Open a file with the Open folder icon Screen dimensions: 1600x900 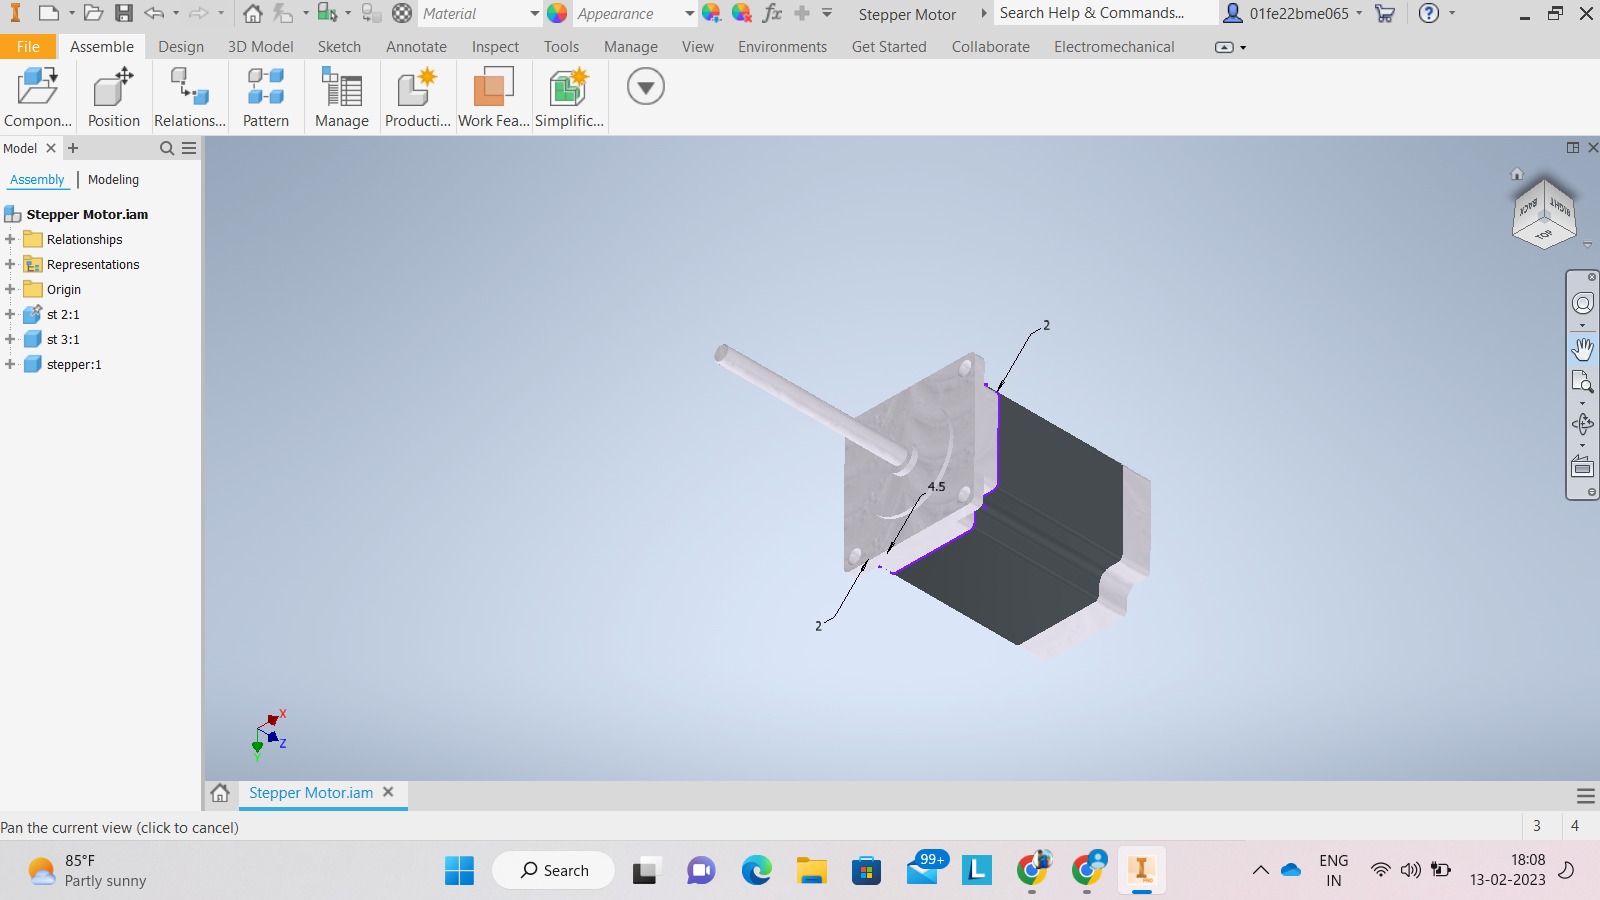[93, 13]
